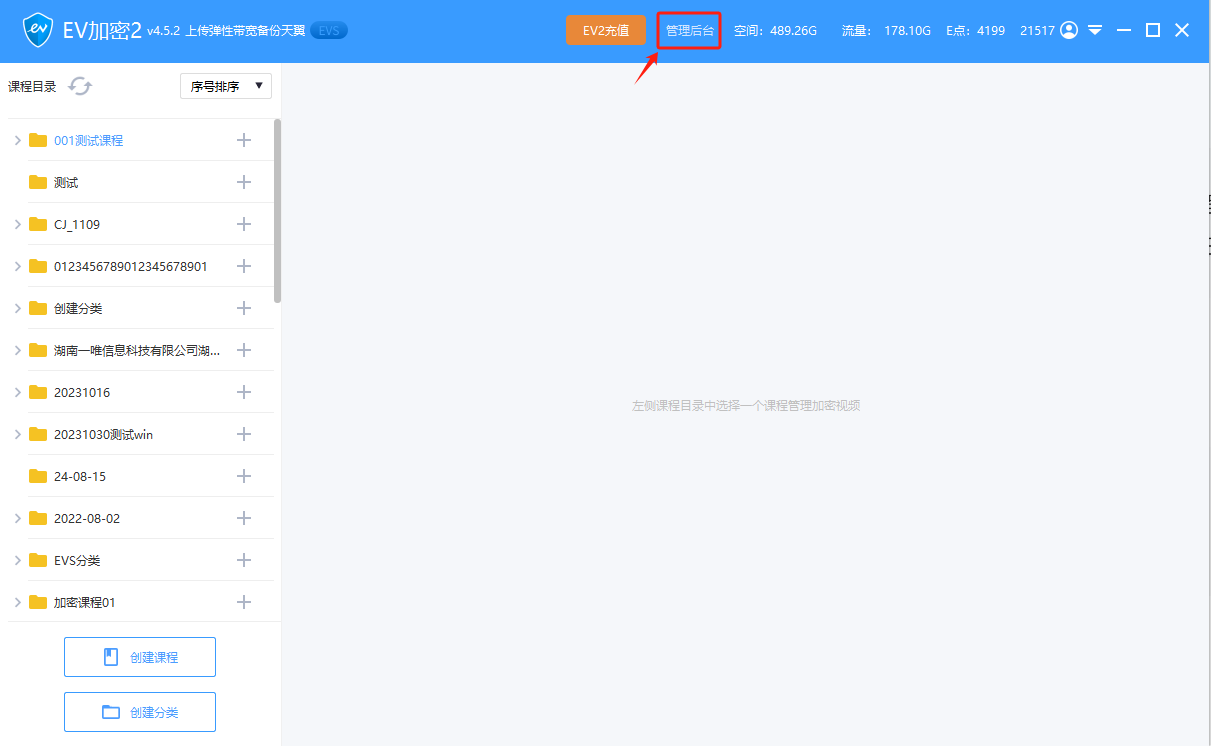Click the 创建分类 button
The image size is (1211, 746).
tap(140, 712)
